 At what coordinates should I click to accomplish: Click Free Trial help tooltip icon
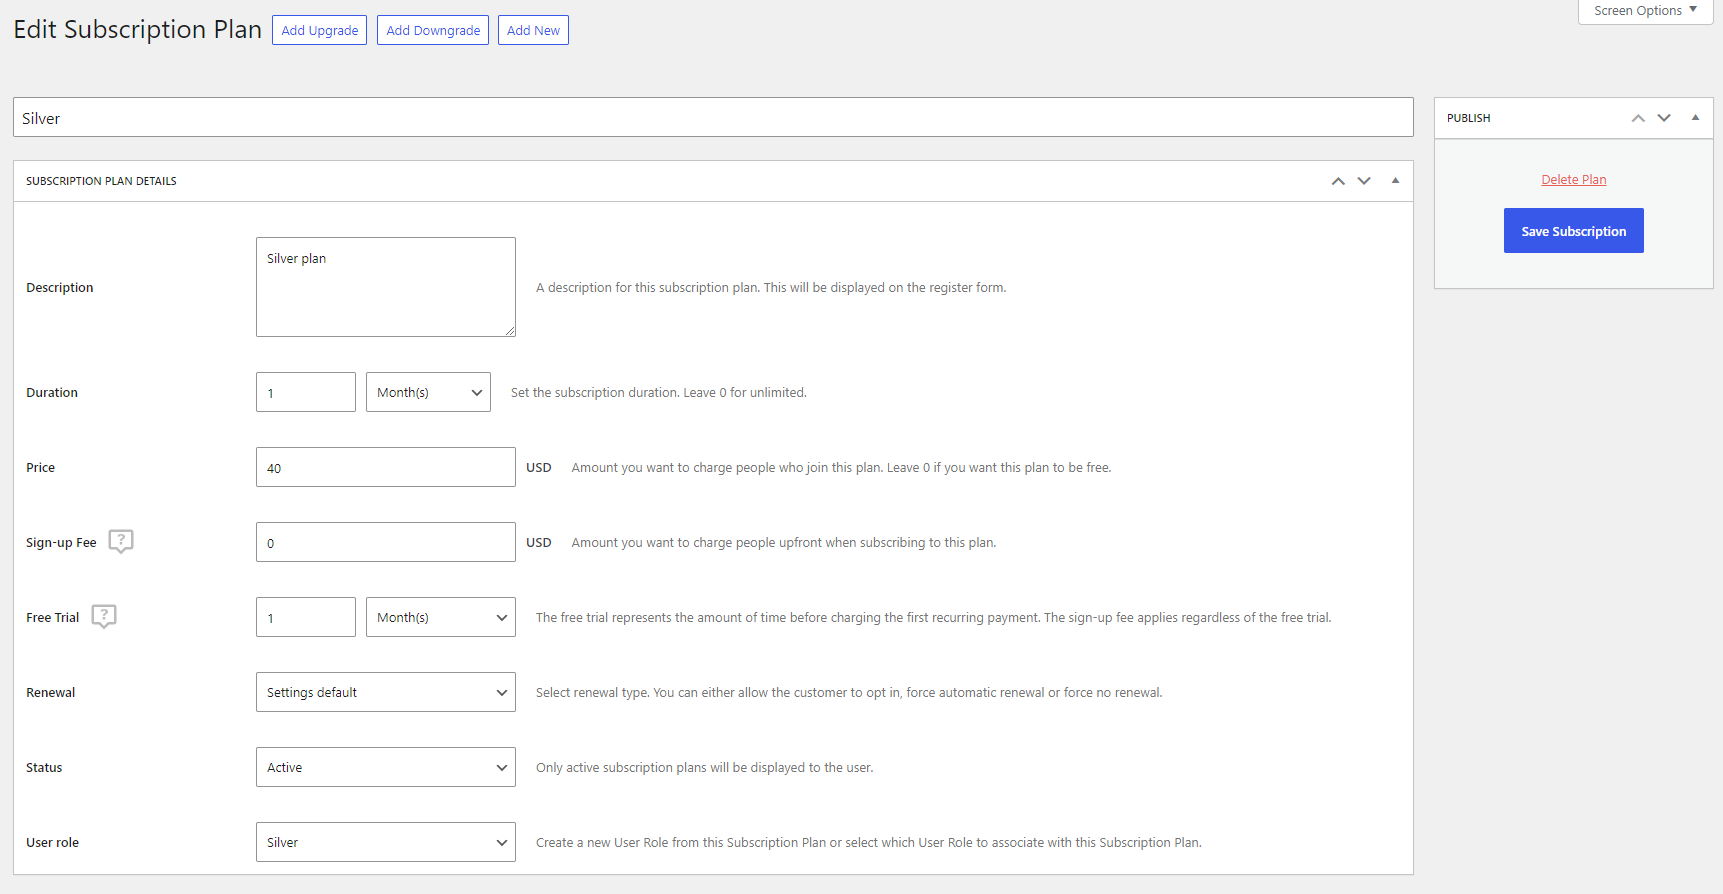pyautogui.click(x=104, y=616)
